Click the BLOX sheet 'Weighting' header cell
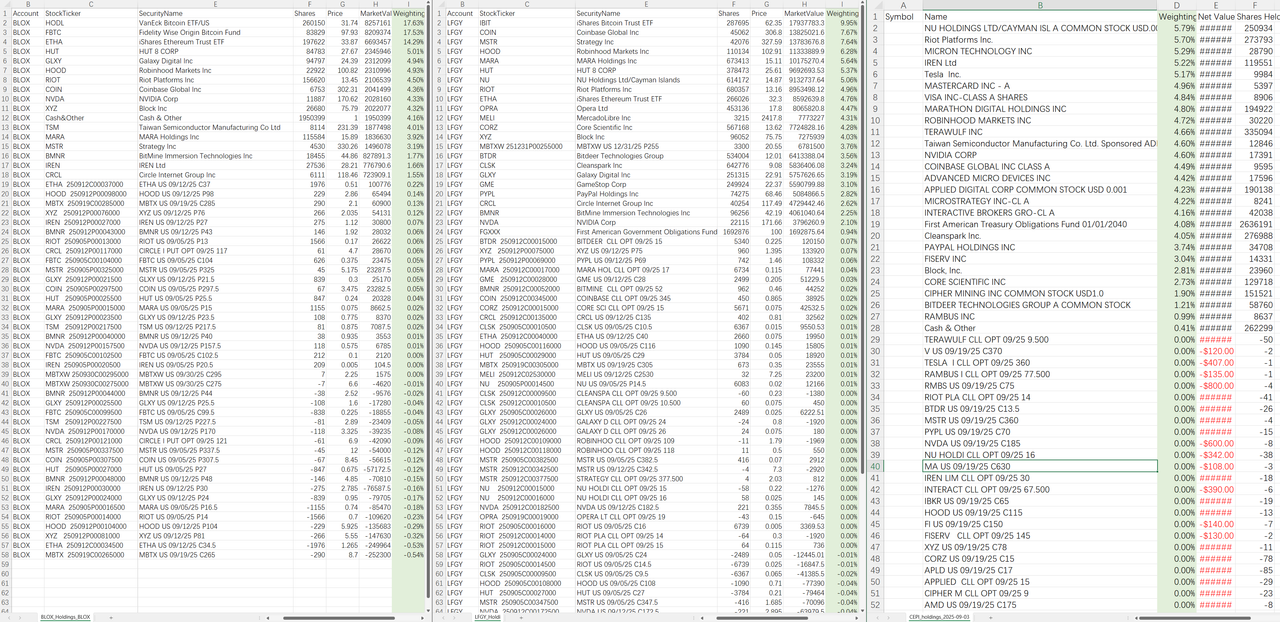 click(411, 14)
